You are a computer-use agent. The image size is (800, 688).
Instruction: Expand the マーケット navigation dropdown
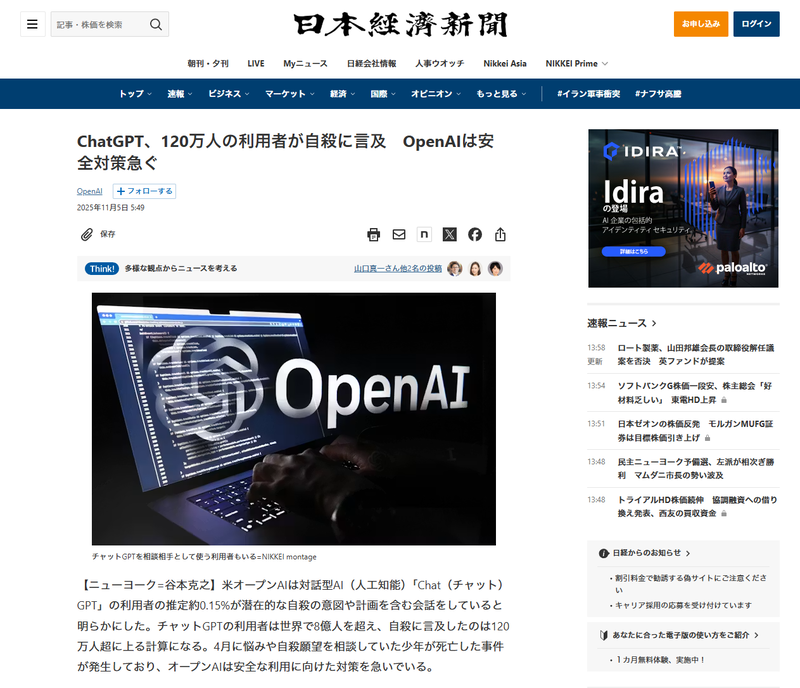(x=290, y=94)
